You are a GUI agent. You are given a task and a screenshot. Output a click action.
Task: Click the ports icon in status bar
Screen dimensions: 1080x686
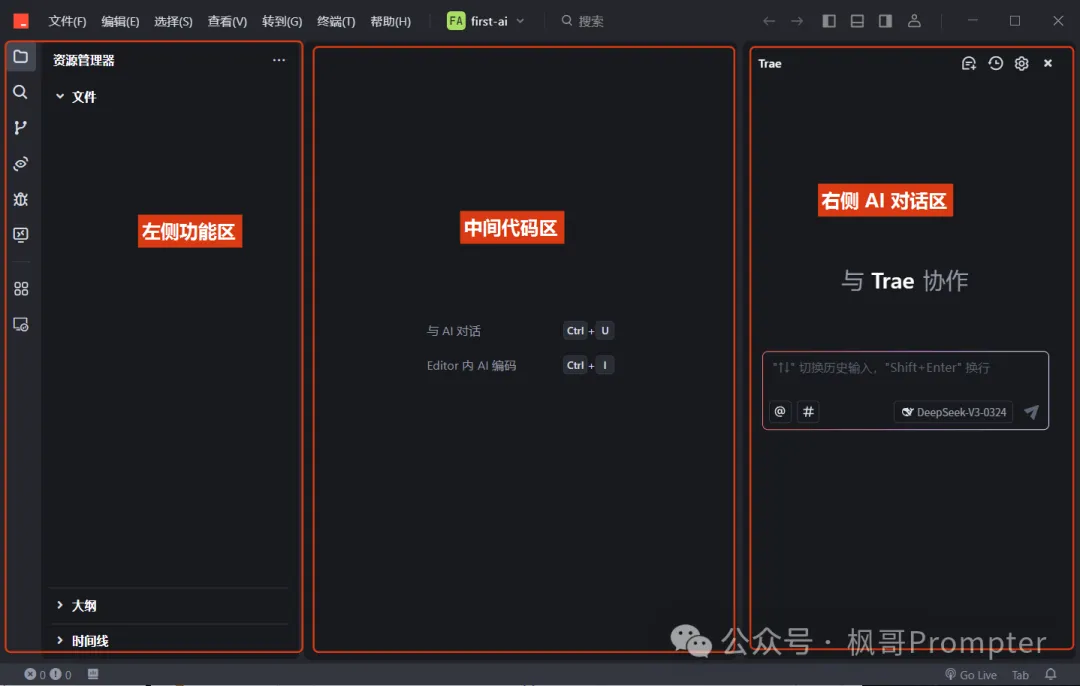pos(93,674)
